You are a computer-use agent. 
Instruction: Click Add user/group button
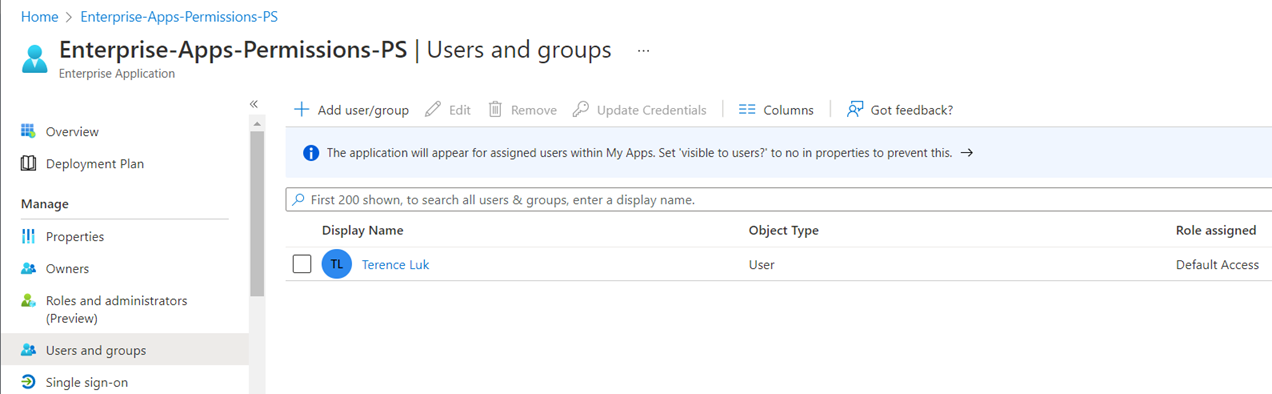(x=351, y=110)
